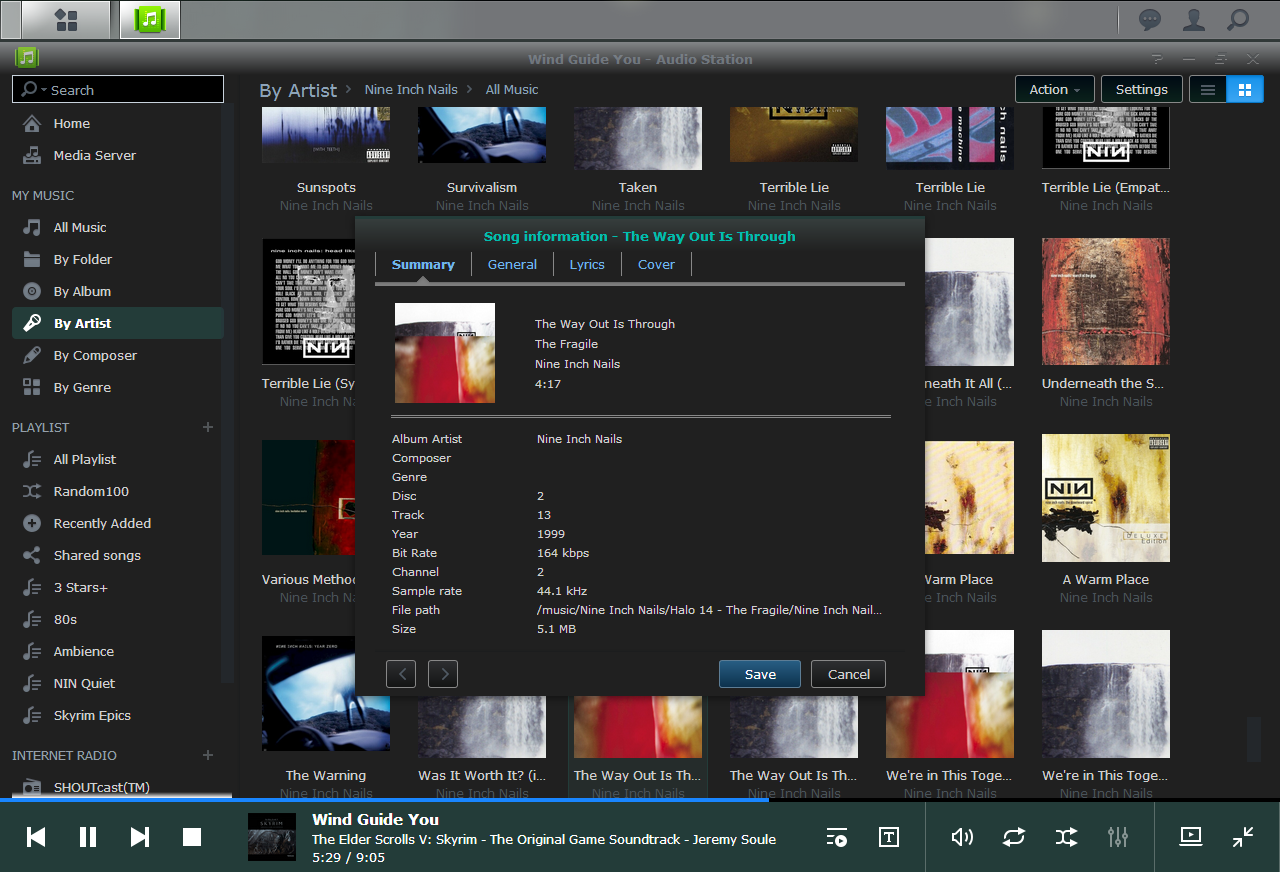Open the DSM search magnifier icon
Screen dimensions: 1280x872
coord(1238,19)
